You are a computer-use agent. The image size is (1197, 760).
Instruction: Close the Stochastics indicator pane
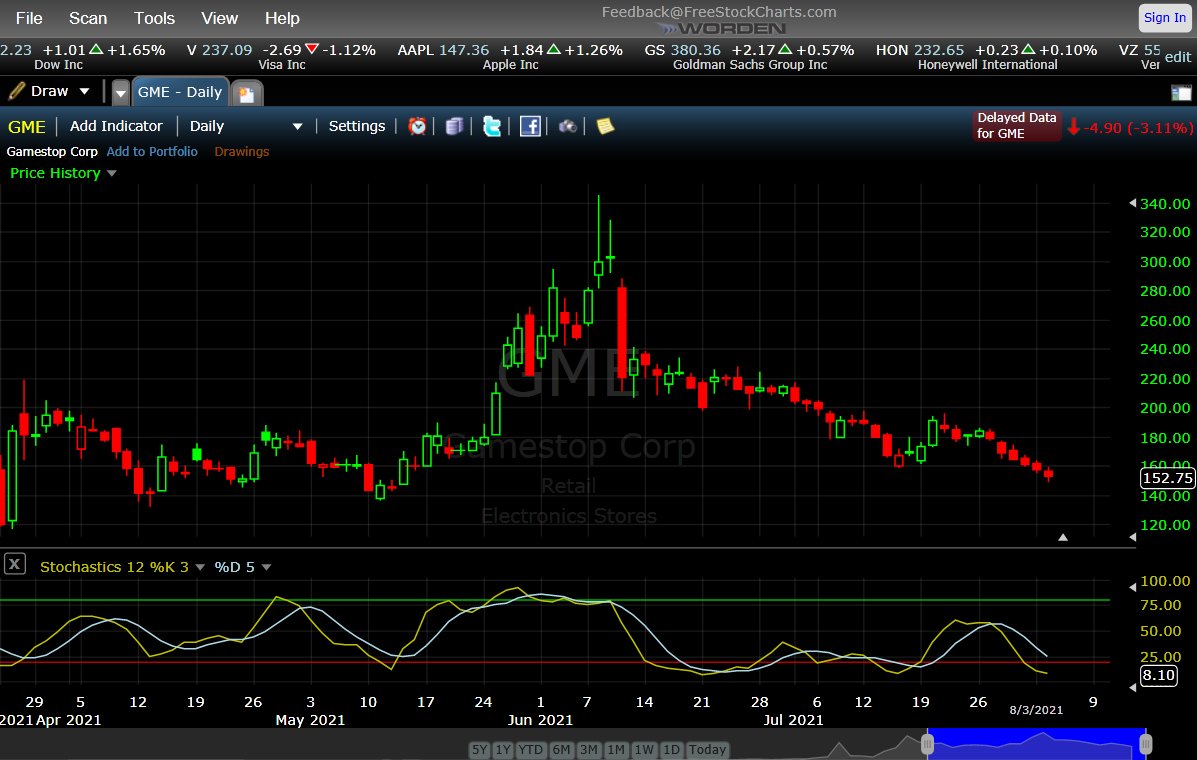click(15, 565)
